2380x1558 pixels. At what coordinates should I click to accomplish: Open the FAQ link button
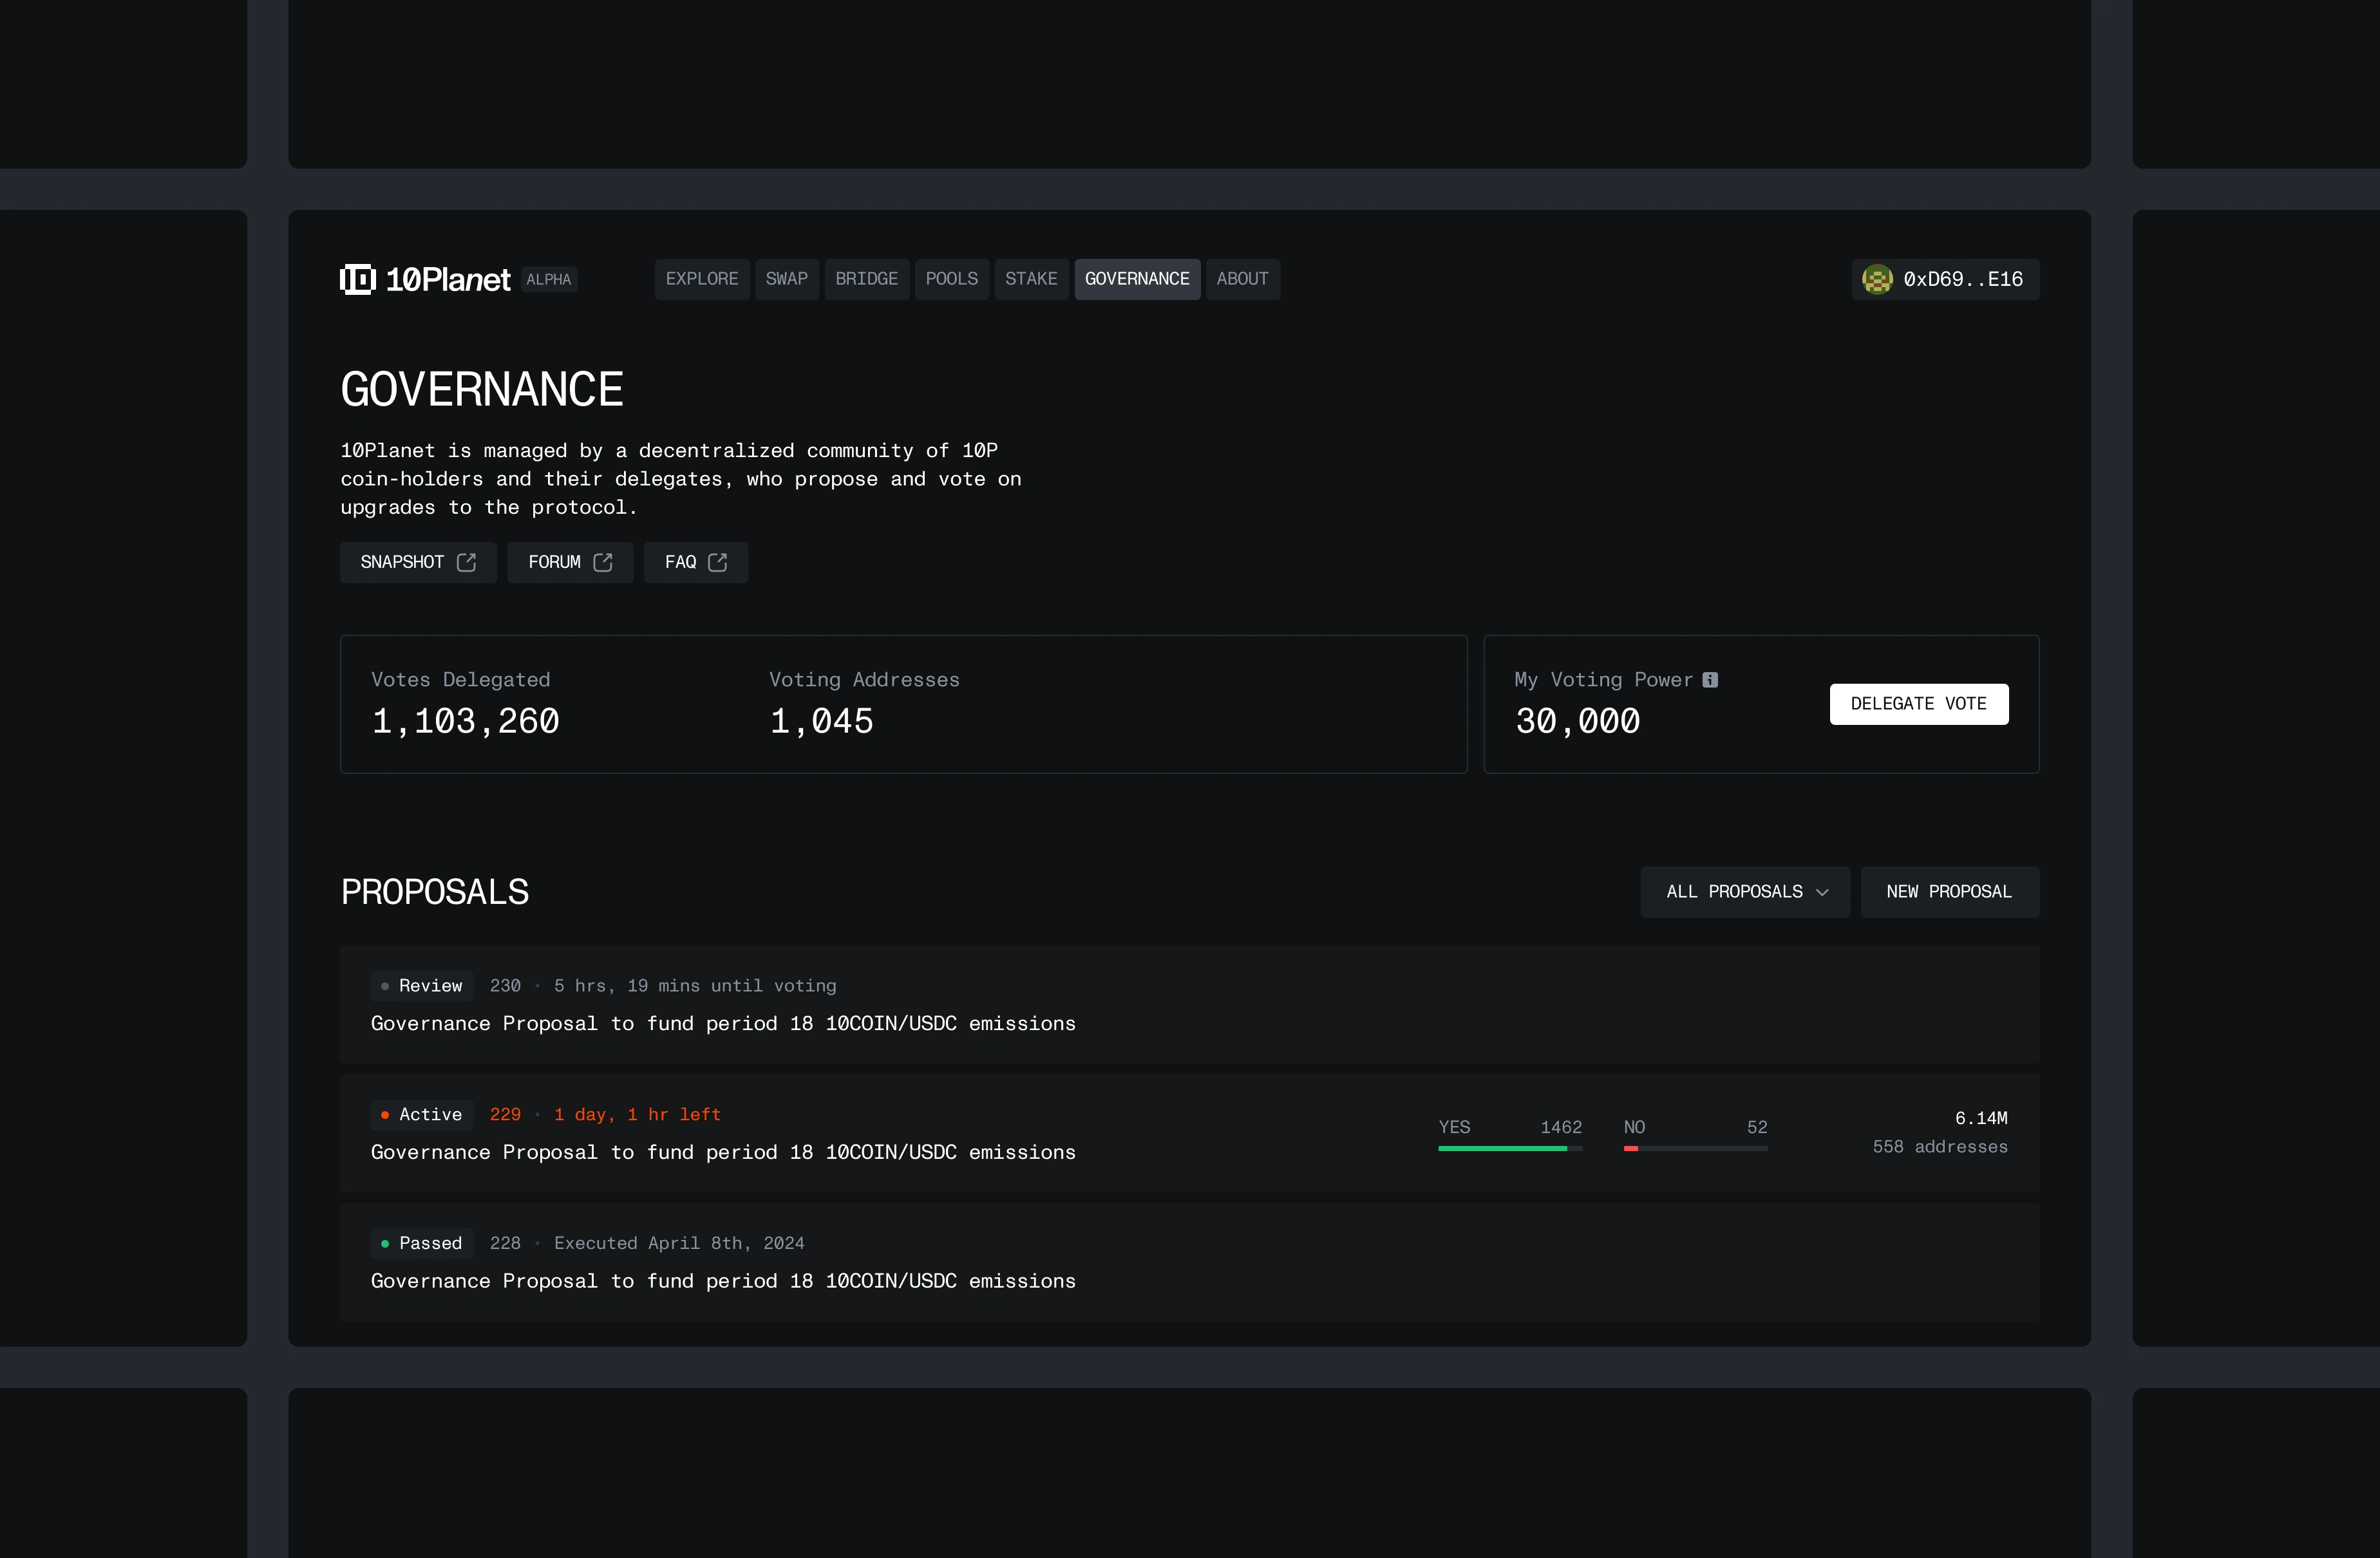[696, 562]
